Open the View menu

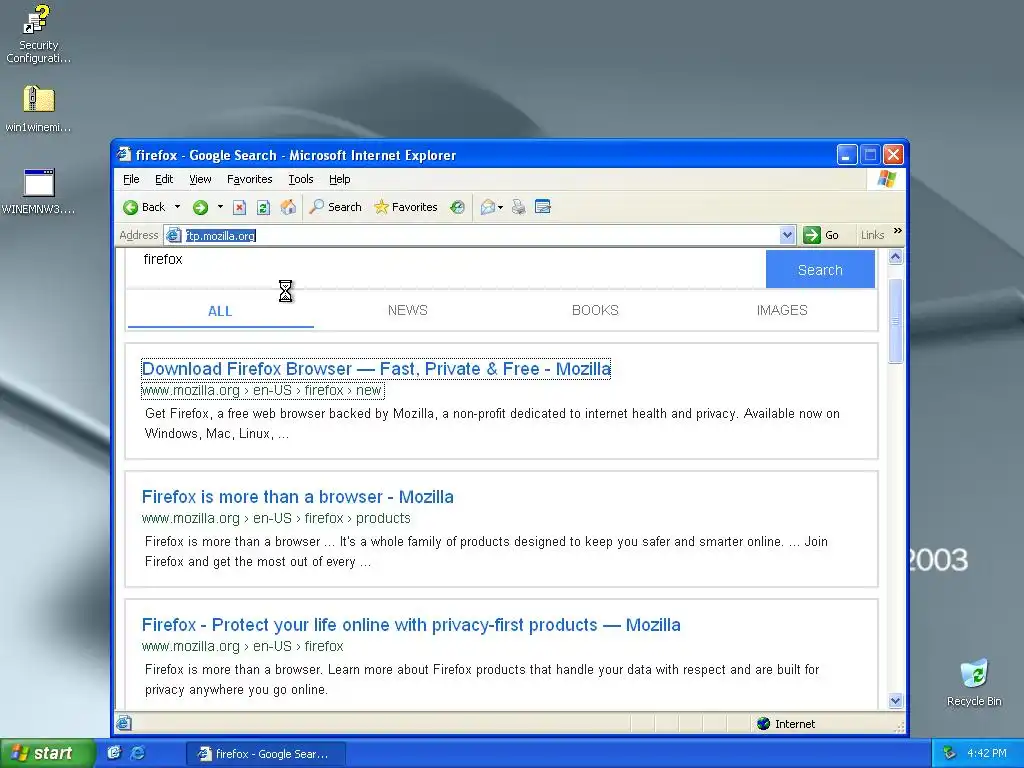[x=200, y=179]
